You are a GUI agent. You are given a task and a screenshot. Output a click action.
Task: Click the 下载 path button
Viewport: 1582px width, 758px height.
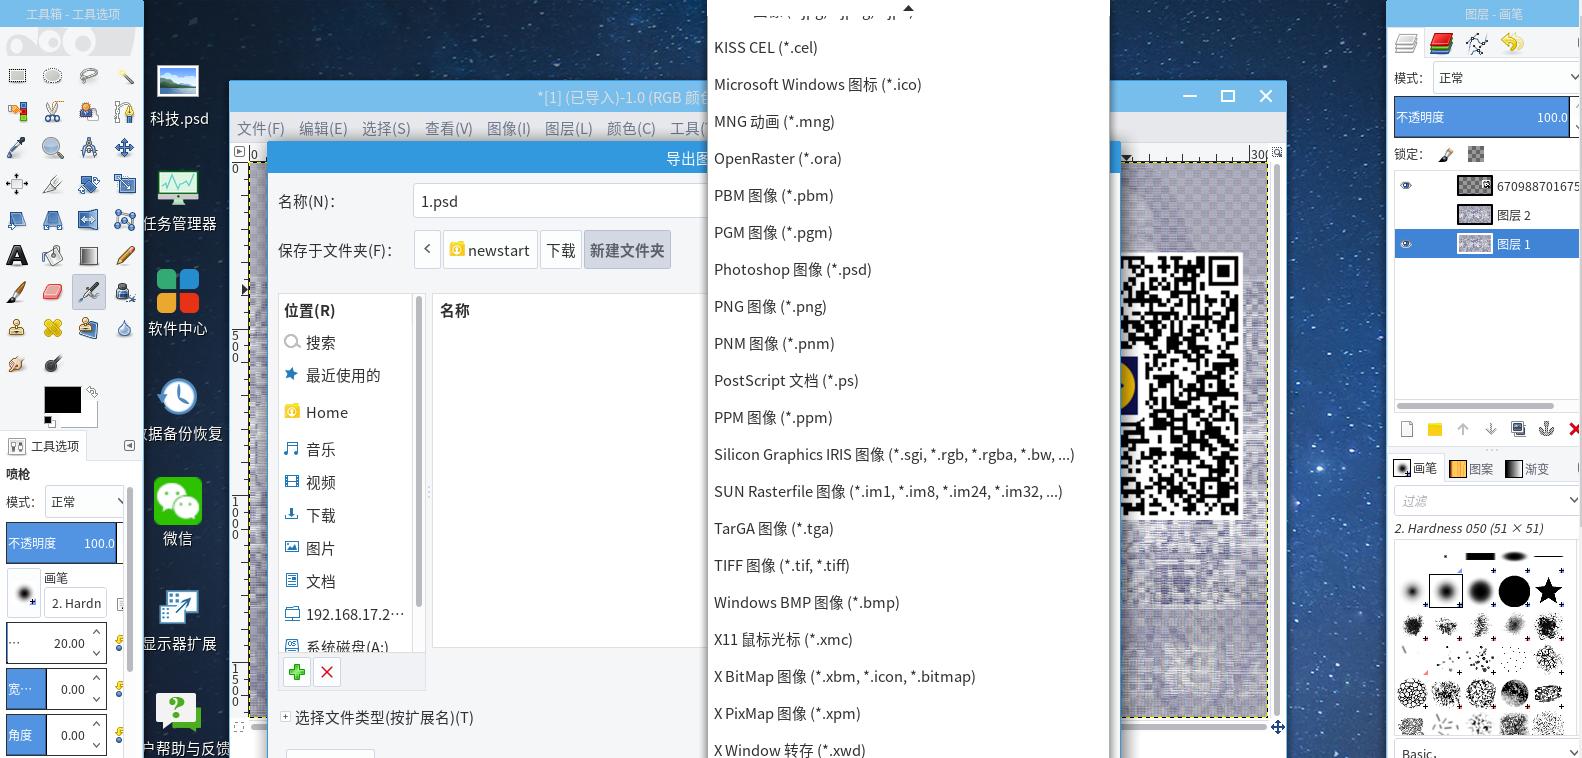(561, 250)
